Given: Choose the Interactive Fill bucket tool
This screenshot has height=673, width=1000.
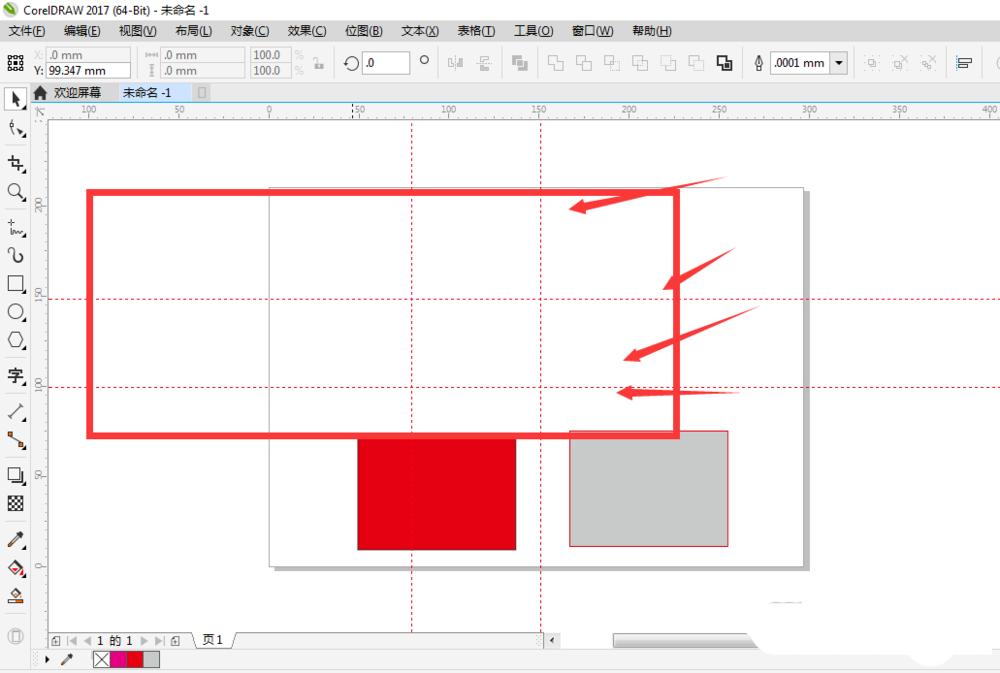Looking at the screenshot, I should pos(15,567).
